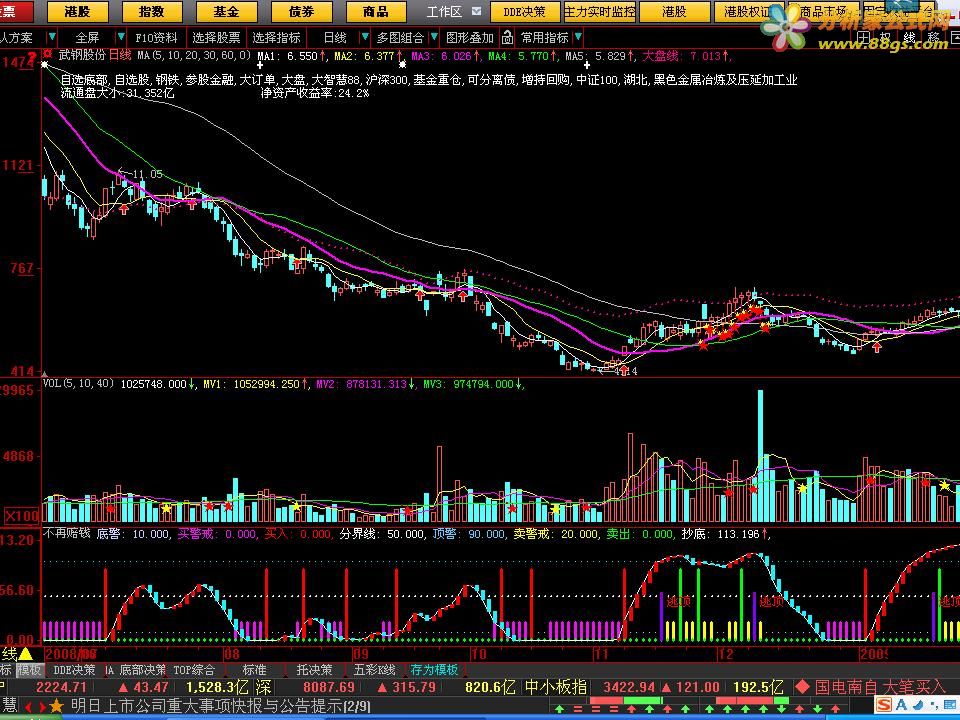This screenshot has width=960, height=720.
Task: Click the 2224.71 index value
Action: tap(62, 687)
